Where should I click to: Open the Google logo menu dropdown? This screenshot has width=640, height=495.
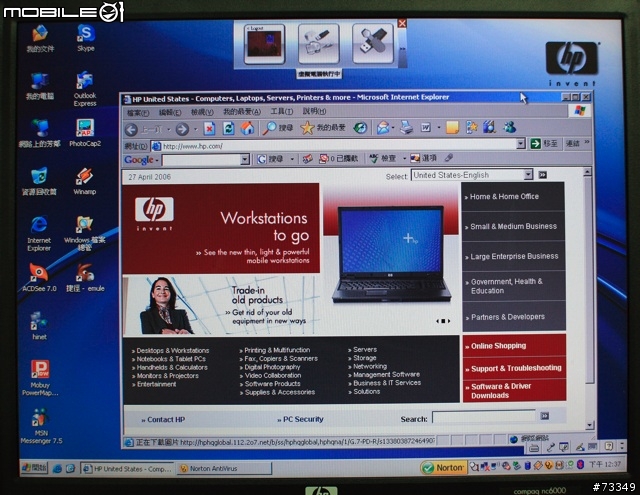141,160
